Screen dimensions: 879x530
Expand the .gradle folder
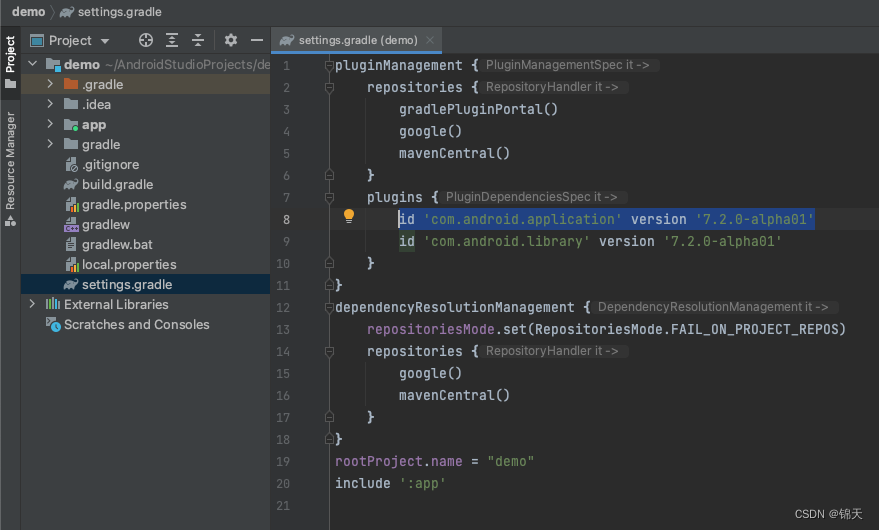[50, 84]
